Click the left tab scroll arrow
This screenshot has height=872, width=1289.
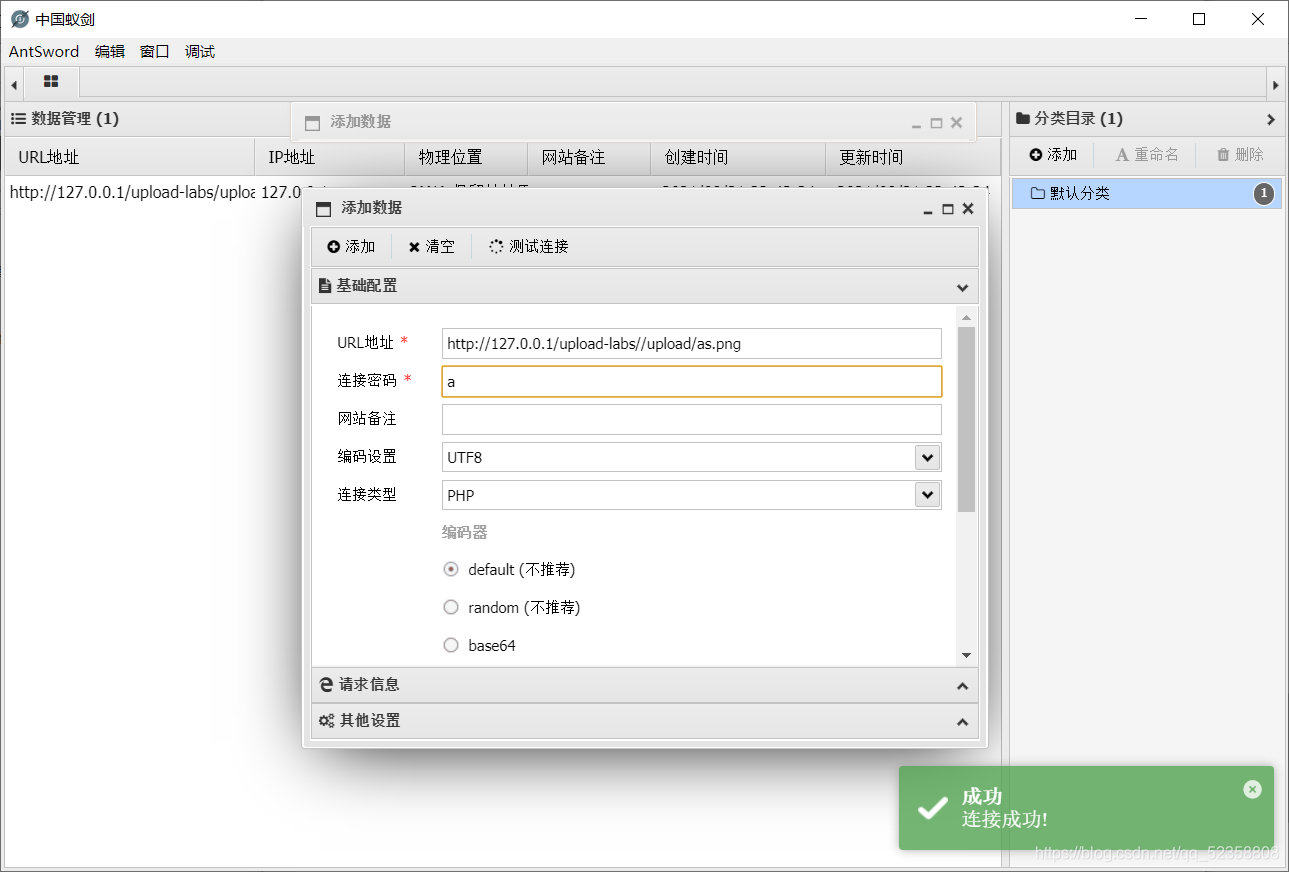pyautogui.click(x=13, y=85)
